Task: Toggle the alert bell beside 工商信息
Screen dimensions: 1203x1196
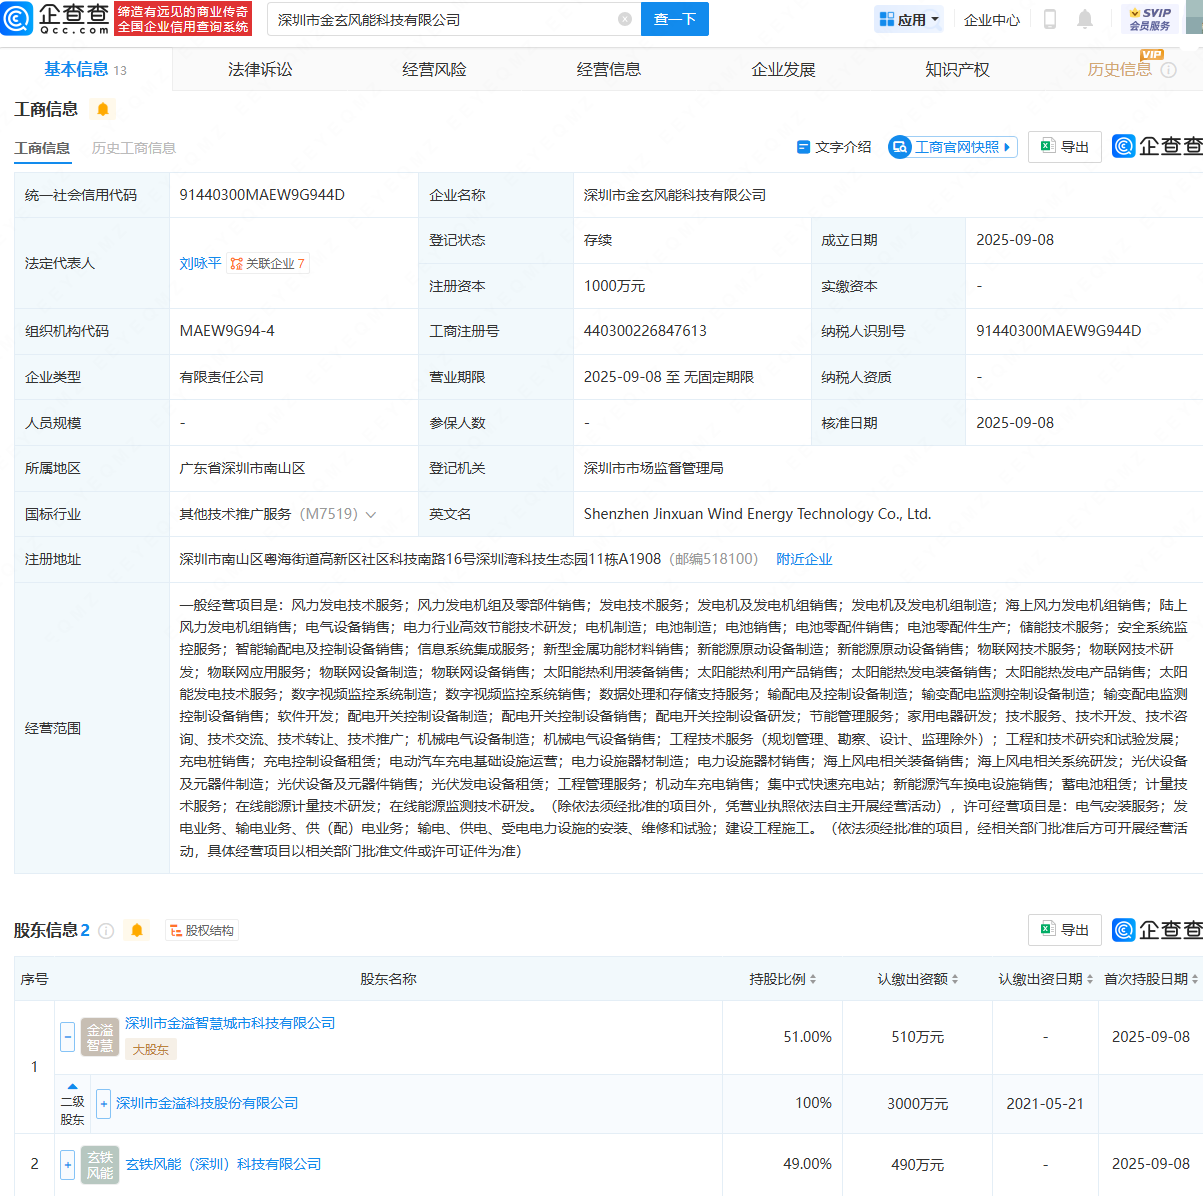Action: 103,109
